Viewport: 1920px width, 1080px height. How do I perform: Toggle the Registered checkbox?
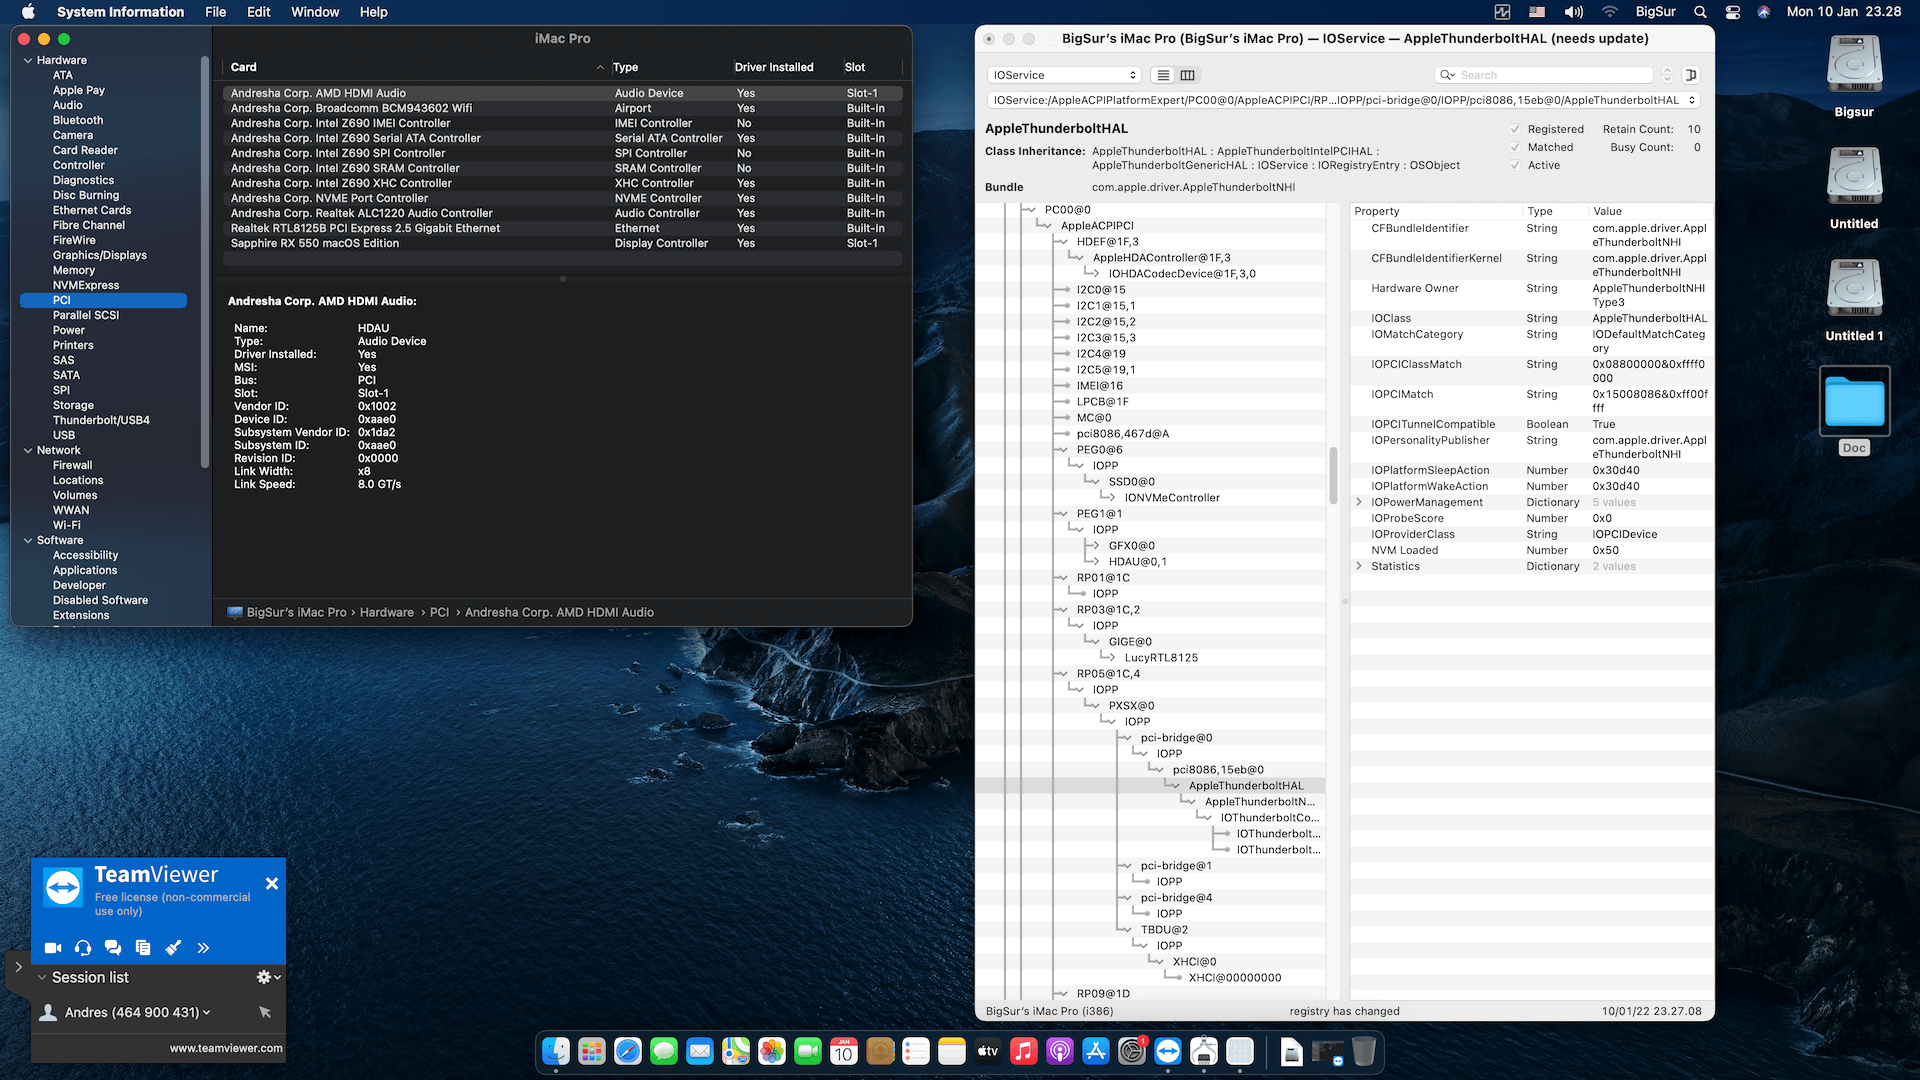coord(1515,129)
